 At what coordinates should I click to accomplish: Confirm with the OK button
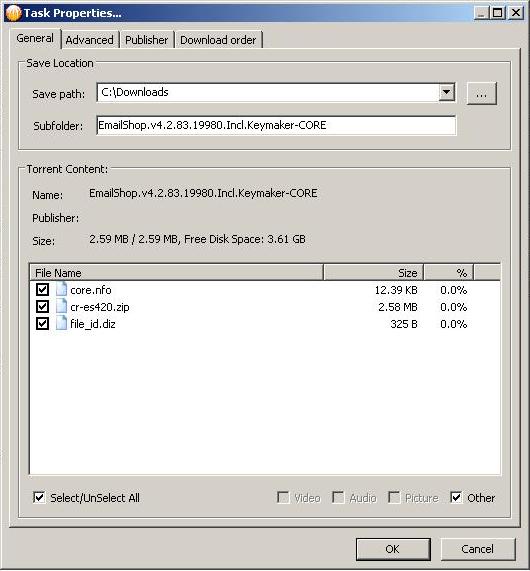[393, 549]
